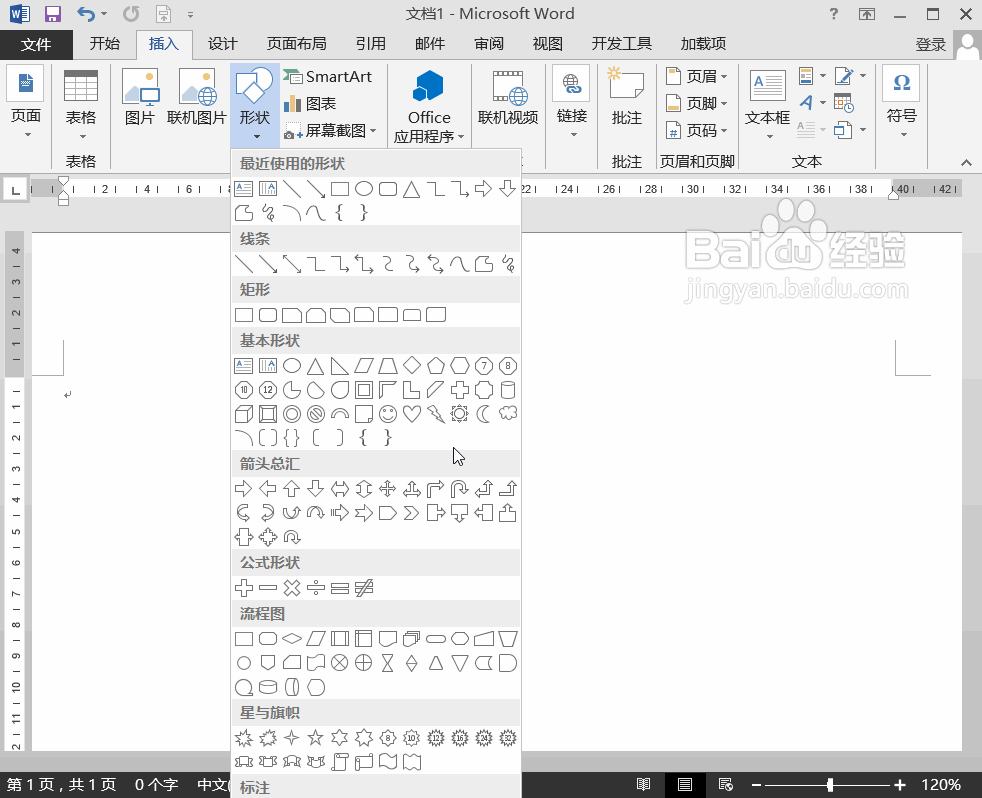Insert a picture with 图片 button
982x798 pixels.
click(x=140, y=97)
